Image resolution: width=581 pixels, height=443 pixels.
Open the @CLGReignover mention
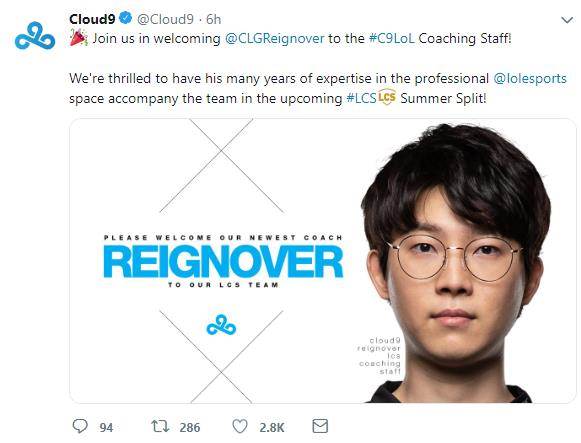(x=275, y=39)
